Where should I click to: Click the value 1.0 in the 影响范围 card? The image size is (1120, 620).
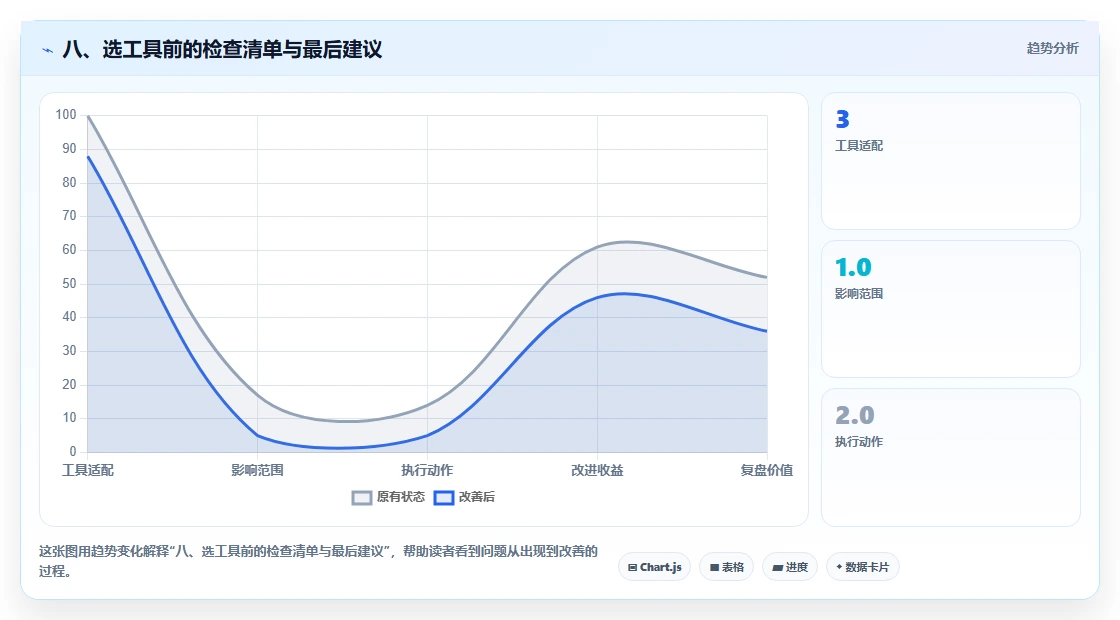(x=854, y=267)
